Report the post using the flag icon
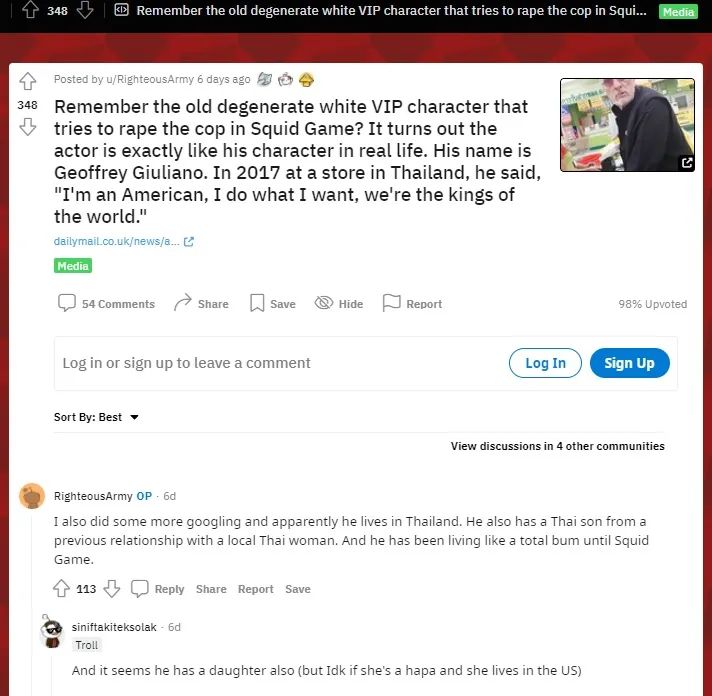The width and height of the screenshot is (712, 696). (412, 303)
